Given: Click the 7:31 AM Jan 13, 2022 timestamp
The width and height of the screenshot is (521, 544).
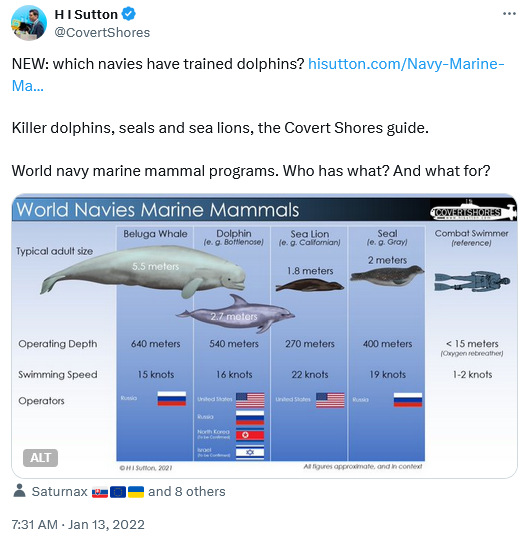Looking at the screenshot, I should [x=78, y=525].
